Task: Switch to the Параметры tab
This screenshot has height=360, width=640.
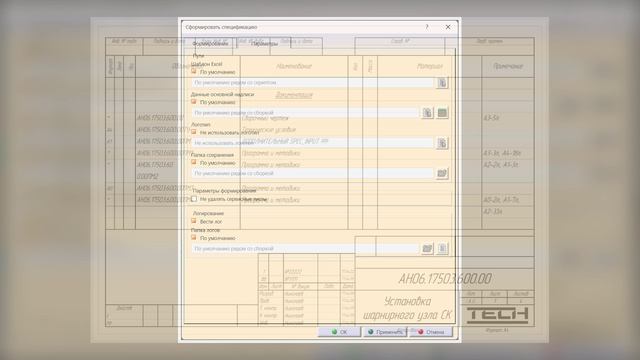Action: click(264, 43)
